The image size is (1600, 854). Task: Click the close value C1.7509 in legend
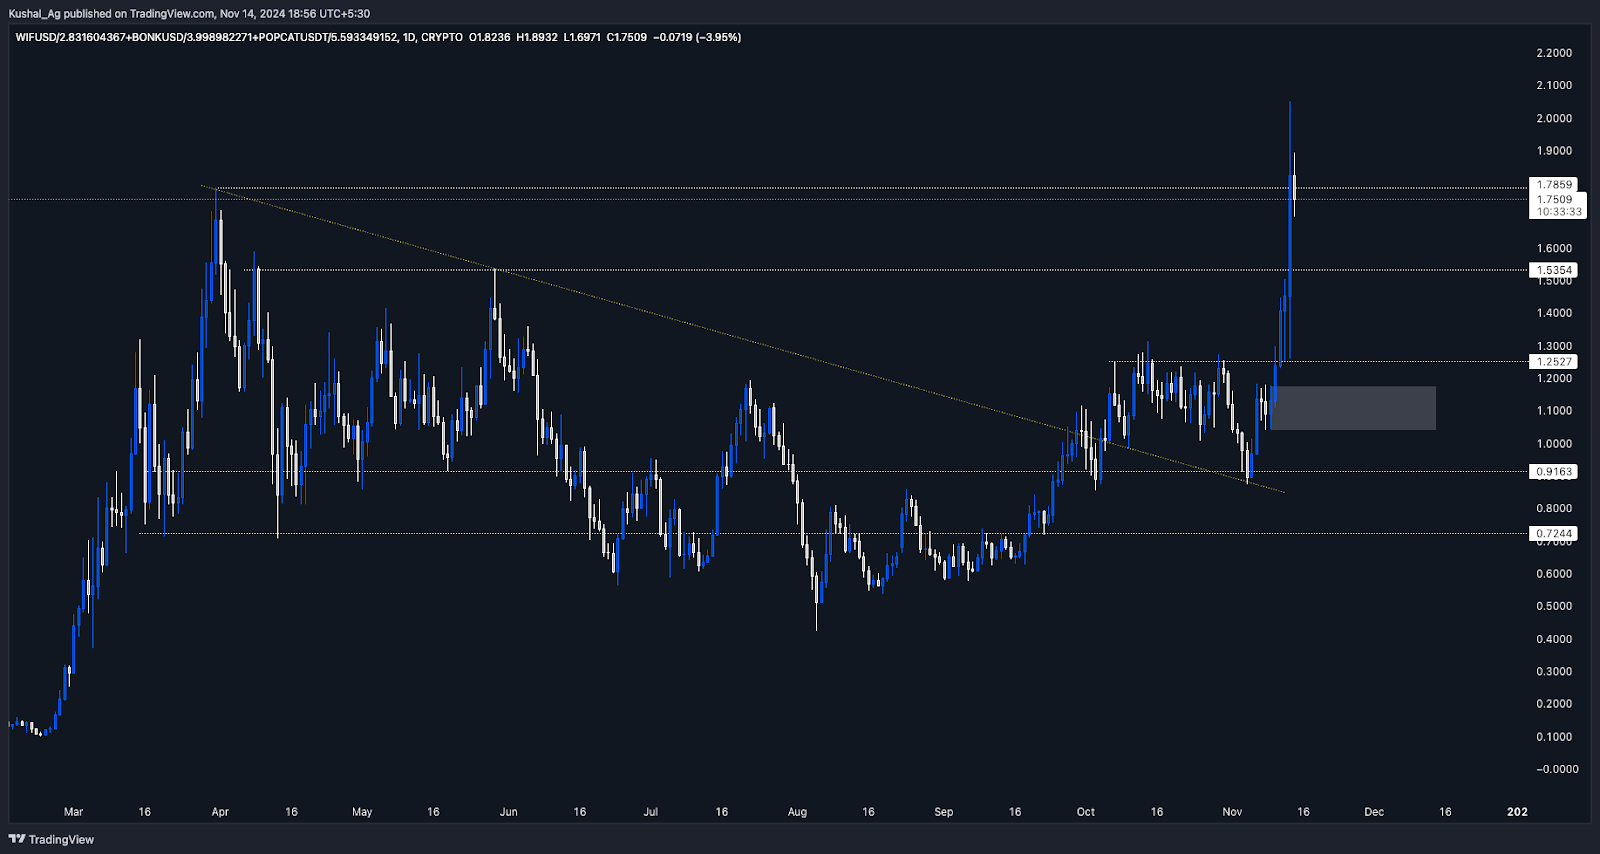click(x=627, y=37)
